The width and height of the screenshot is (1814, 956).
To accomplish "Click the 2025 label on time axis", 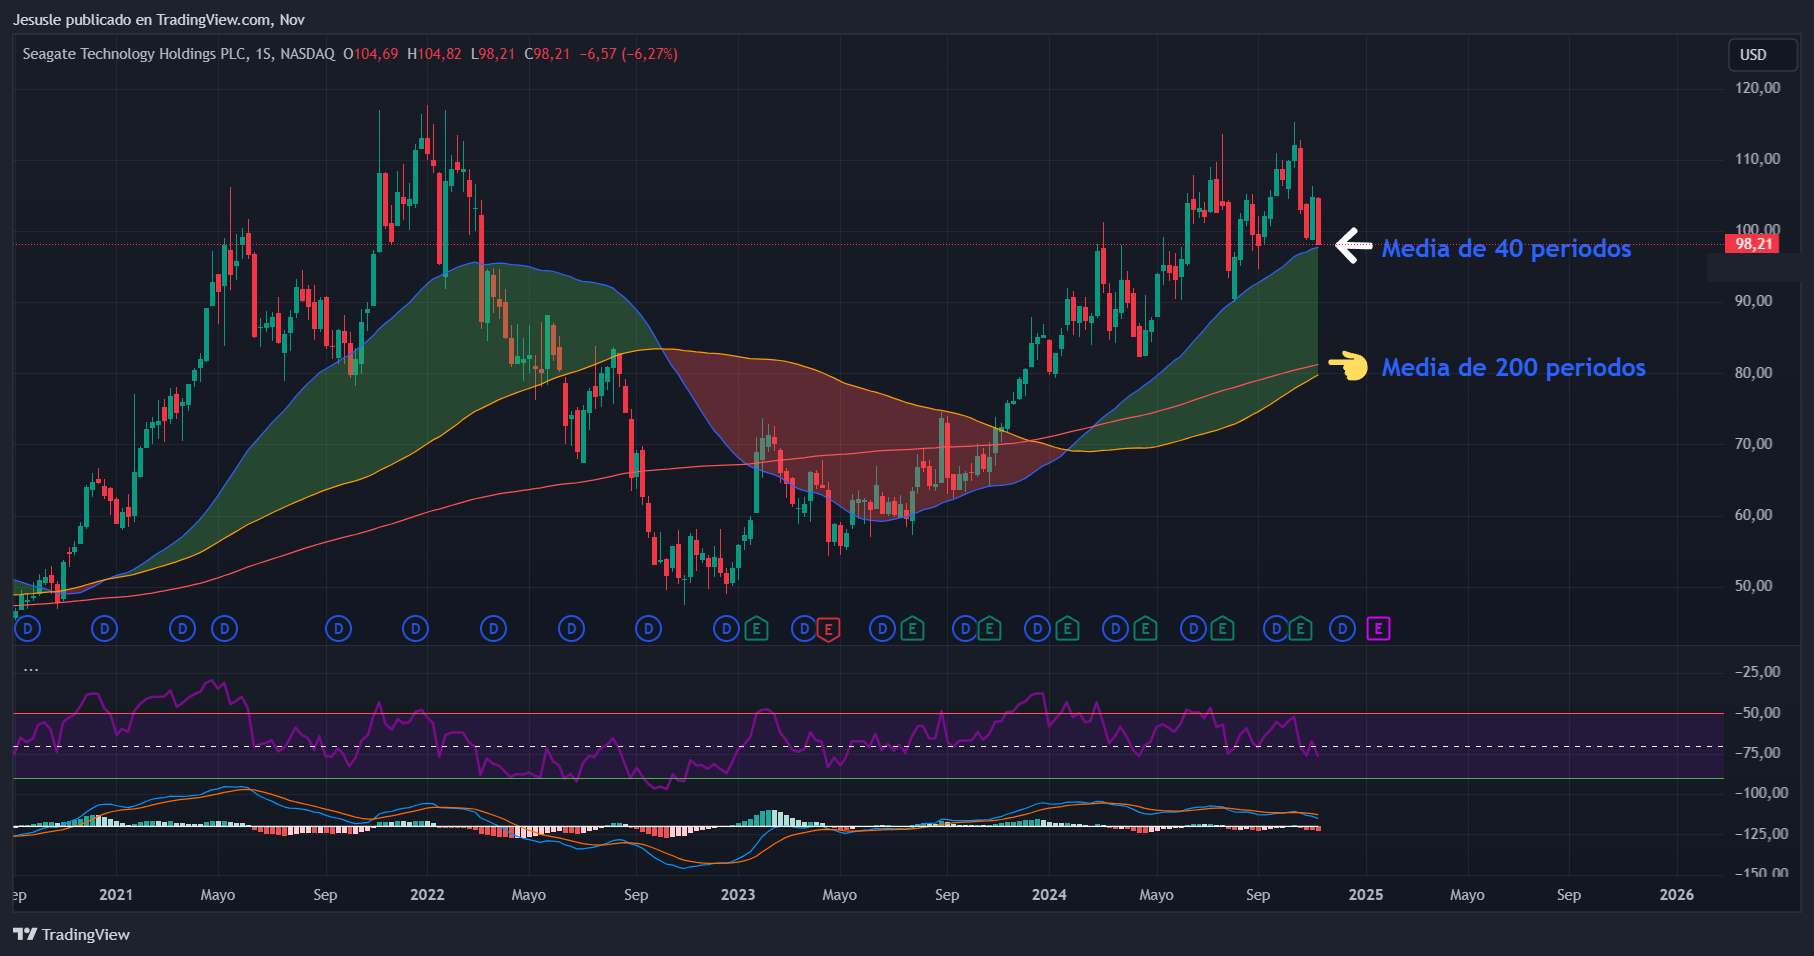I will 1365,894.
